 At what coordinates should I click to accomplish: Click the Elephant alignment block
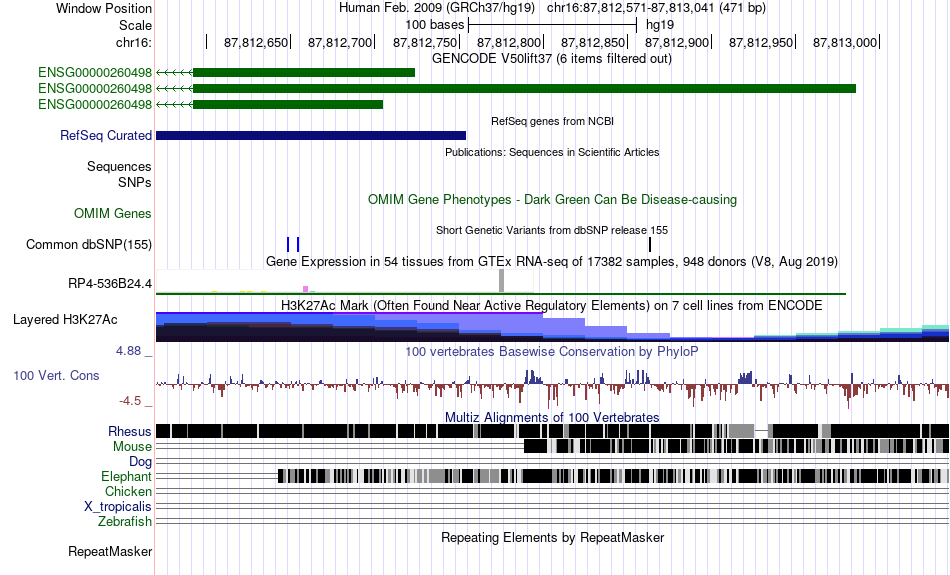613,476
